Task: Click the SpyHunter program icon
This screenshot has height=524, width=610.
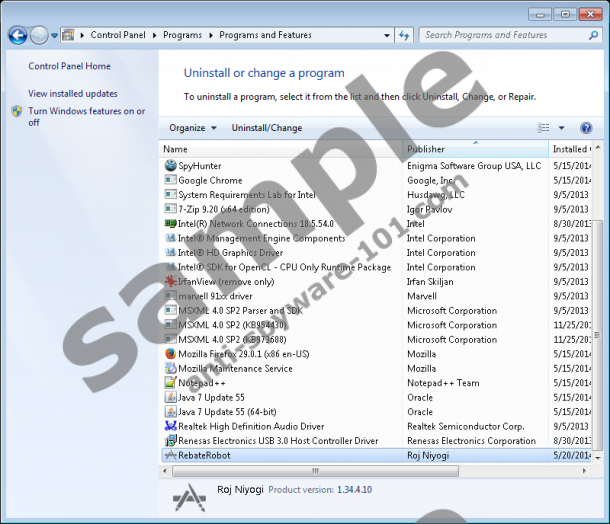Action: [170, 166]
